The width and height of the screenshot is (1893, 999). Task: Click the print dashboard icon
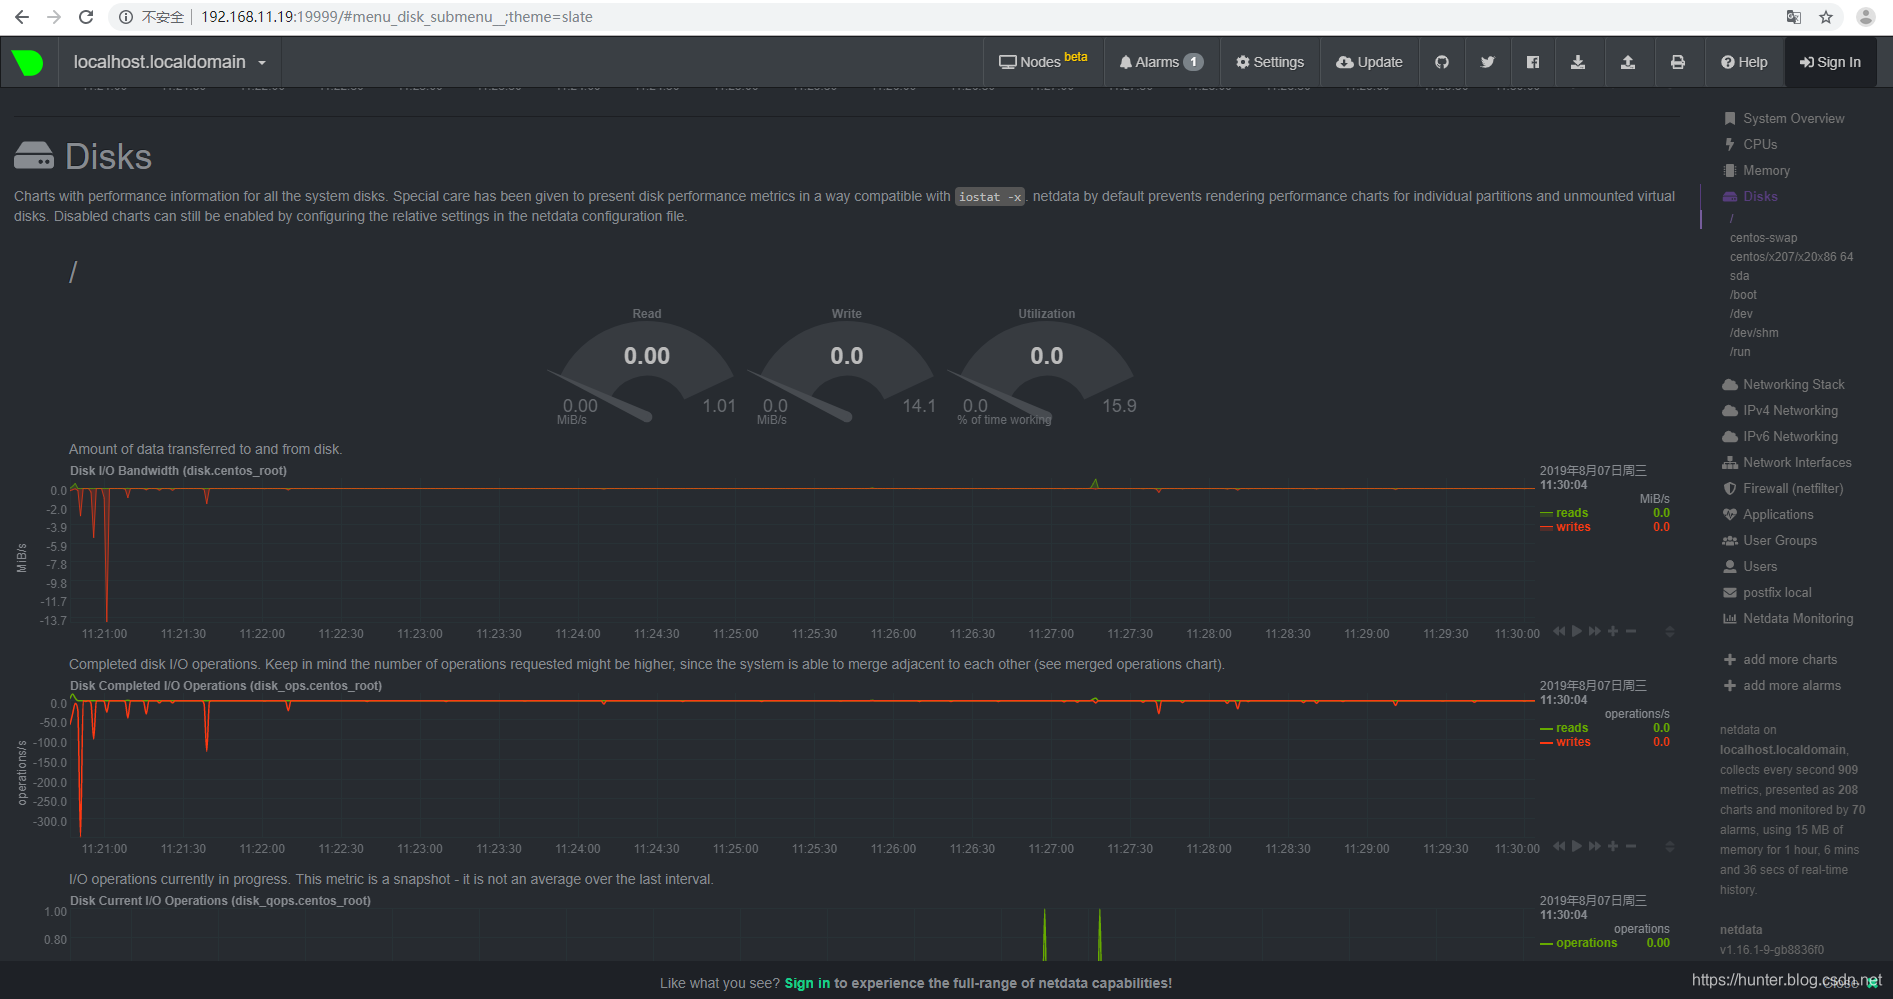tap(1679, 61)
